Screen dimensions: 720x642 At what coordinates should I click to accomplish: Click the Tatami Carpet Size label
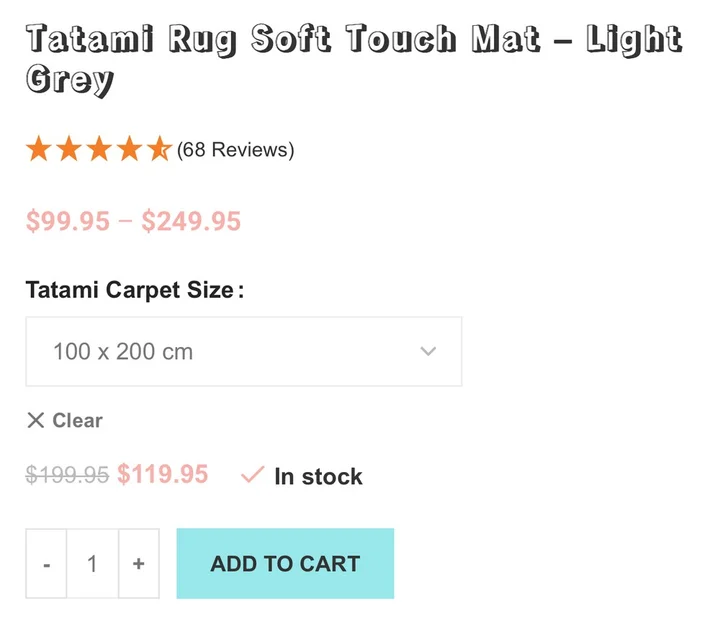134,290
